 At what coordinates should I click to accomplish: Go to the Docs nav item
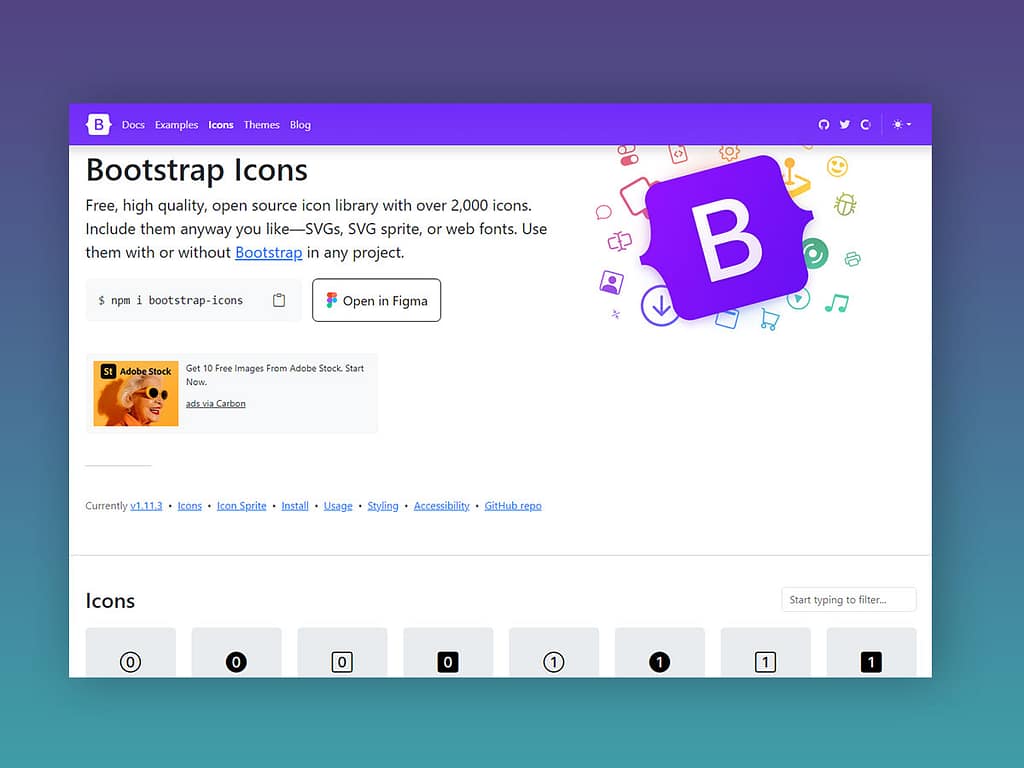coord(133,125)
